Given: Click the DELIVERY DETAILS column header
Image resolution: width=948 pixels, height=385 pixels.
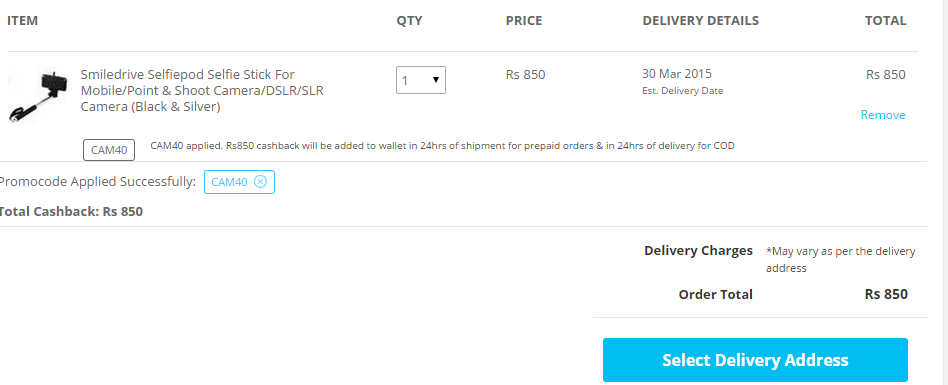Looking at the screenshot, I should (x=701, y=21).
